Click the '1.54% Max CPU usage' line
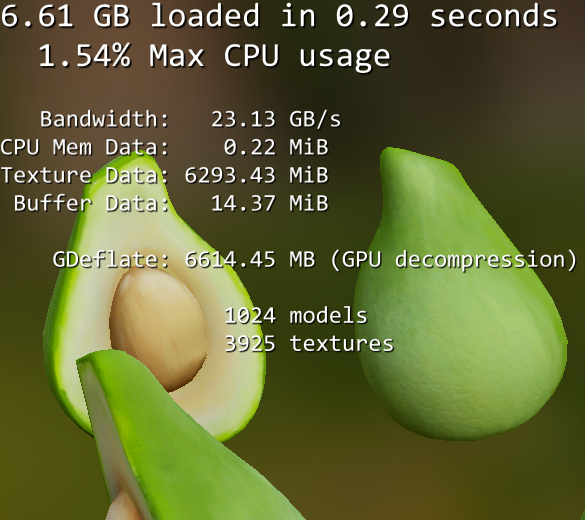This screenshot has width=585, height=520. click(215, 56)
